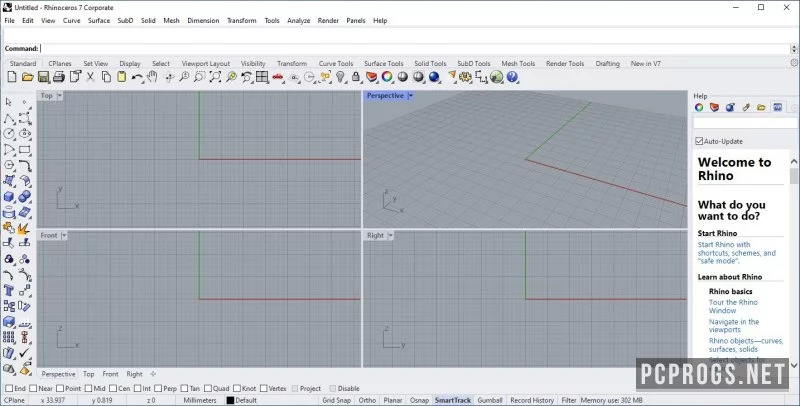Enable the Mid object snap checkbox
Screen dimensions: 800x406
click(88, 389)
